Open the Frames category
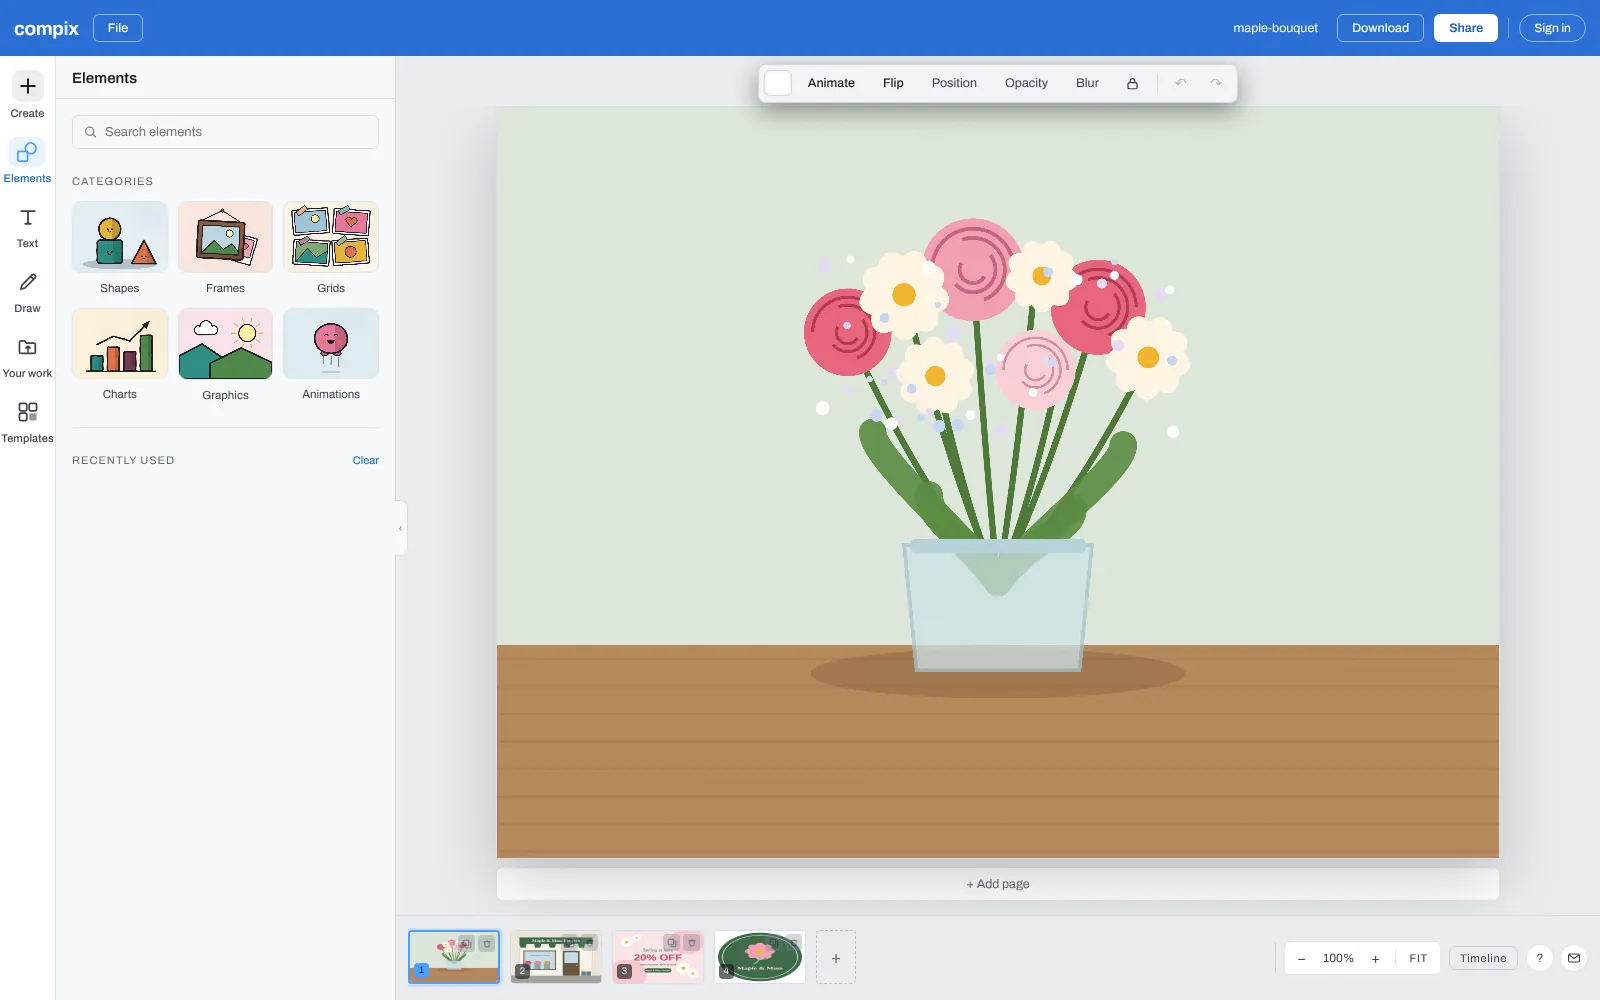The width and height of the screenshot is (1600, 1000). click(225, 248)
